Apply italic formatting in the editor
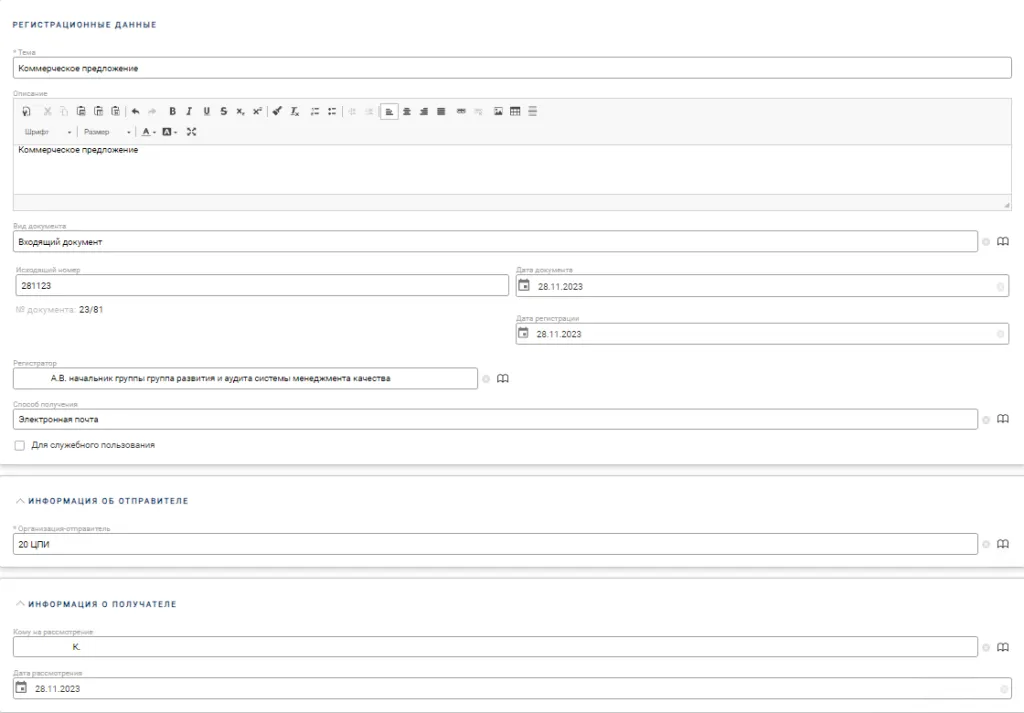1024x713 pixels. tap(189, 111)
